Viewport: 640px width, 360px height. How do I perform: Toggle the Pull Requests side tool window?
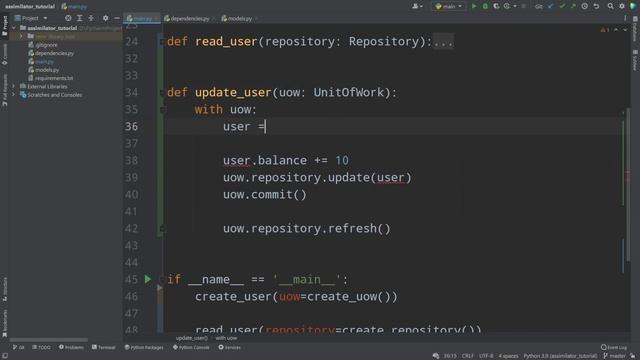click(4, 90)
